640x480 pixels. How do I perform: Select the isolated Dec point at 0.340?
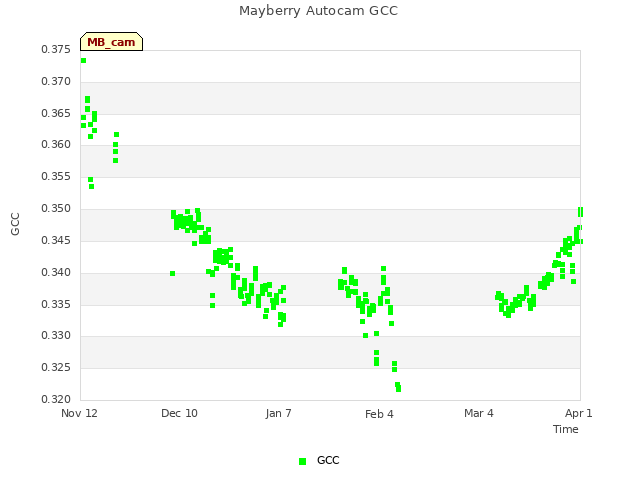point(172,273)
